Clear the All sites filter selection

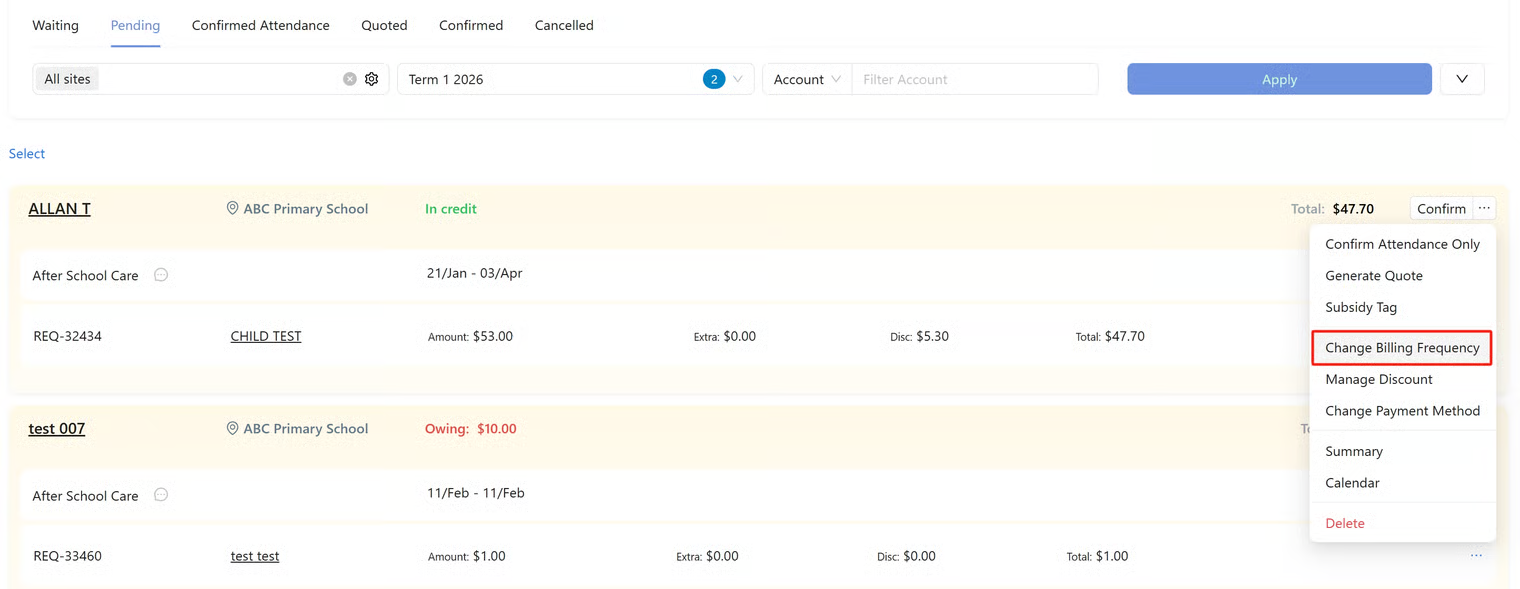click(x=350, y=79)
